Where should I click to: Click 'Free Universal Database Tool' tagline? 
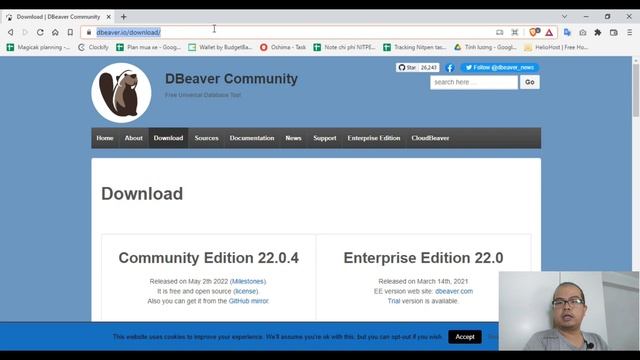[x=203, y=95]
